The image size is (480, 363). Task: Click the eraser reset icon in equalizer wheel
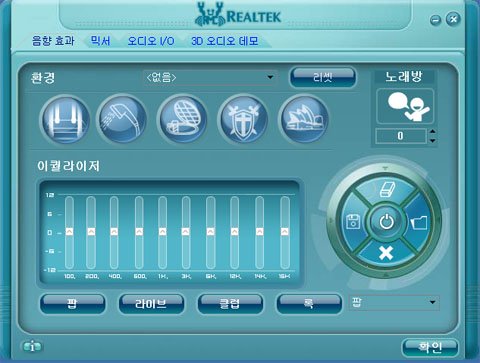point(386,190)
